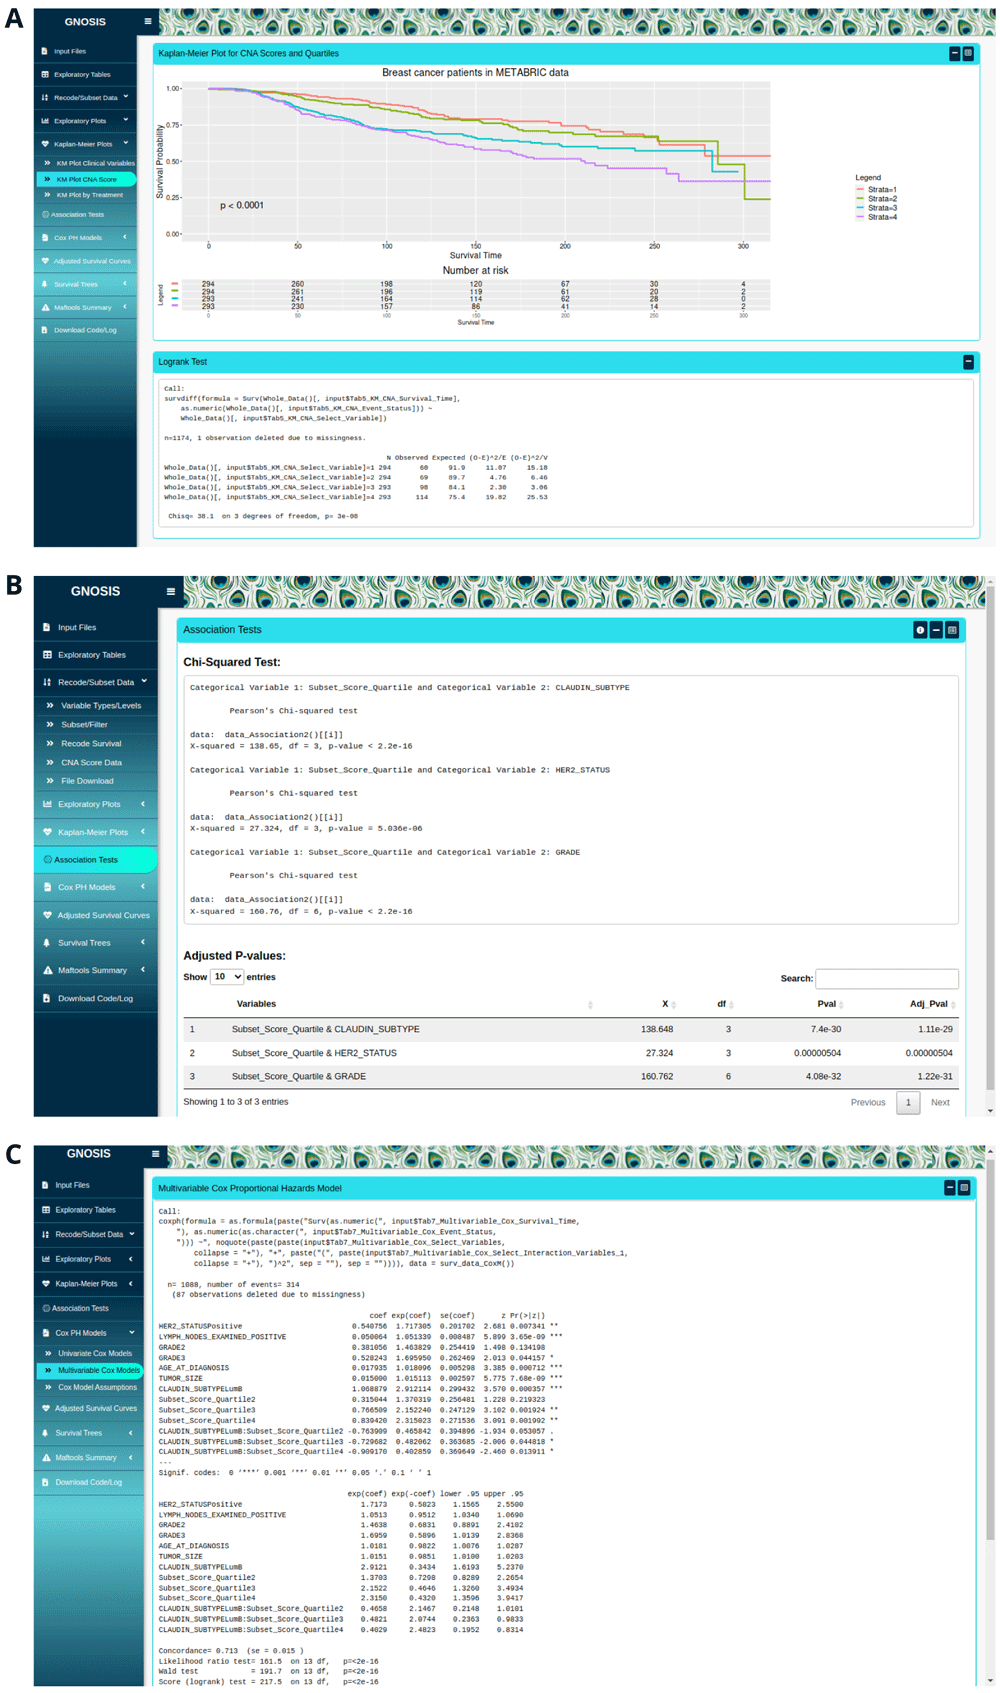Select Variable Types/Levels under Recode/Subset Data
Viewport: 1000px width, 1693px height.
[100, 705]
